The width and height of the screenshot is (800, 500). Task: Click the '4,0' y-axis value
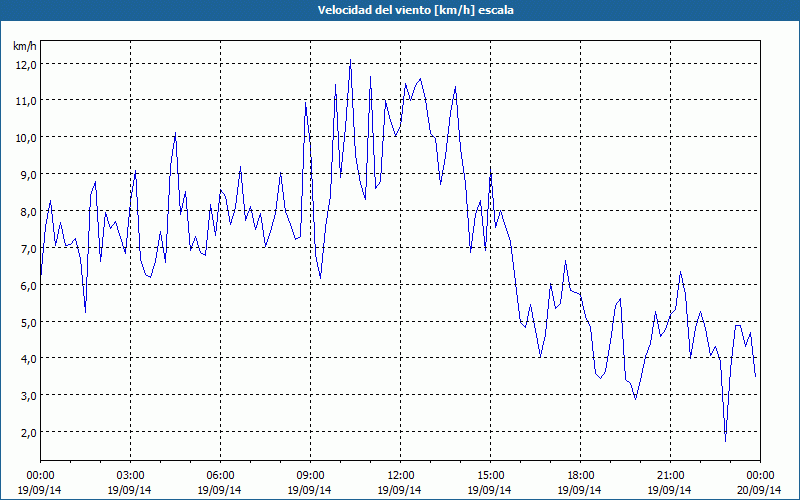click(29, 358)
